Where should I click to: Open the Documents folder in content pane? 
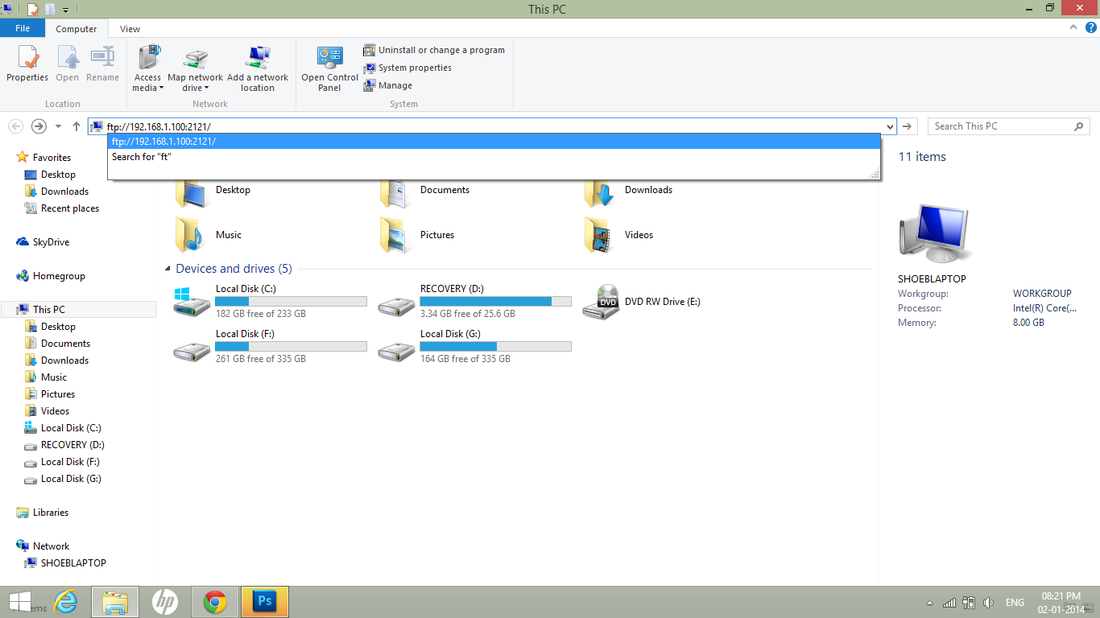[424, 190]
